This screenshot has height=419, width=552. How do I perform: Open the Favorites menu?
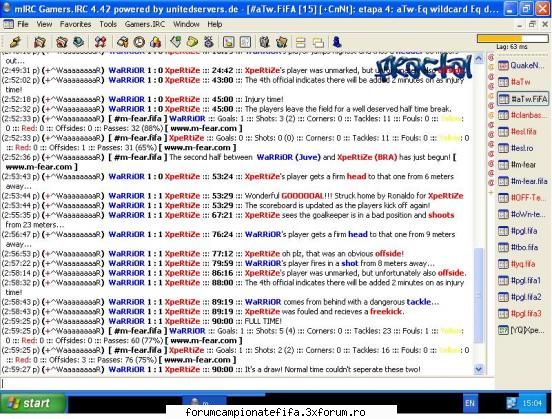click(75, 24)
